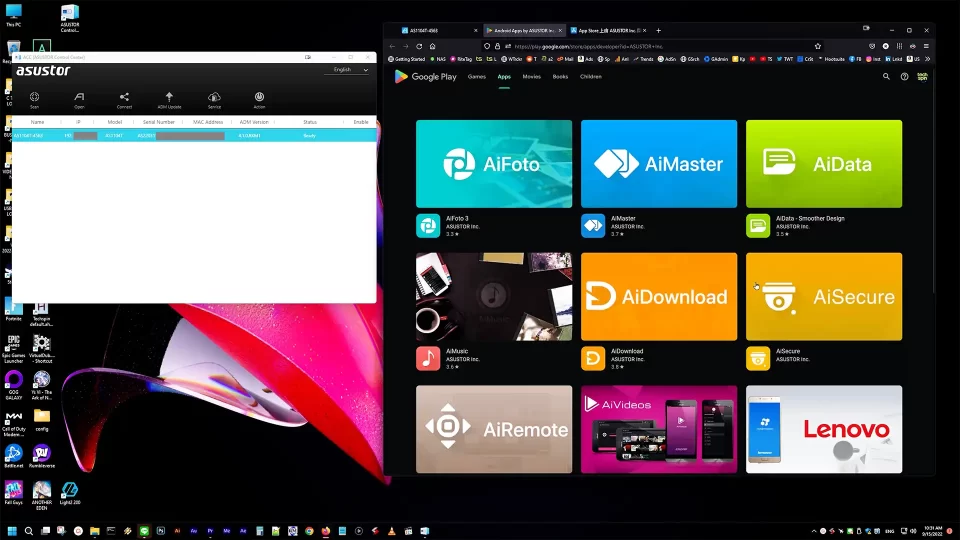Click the Google Play search magnifier icon
960x540 pixels.
pos(886,76)
